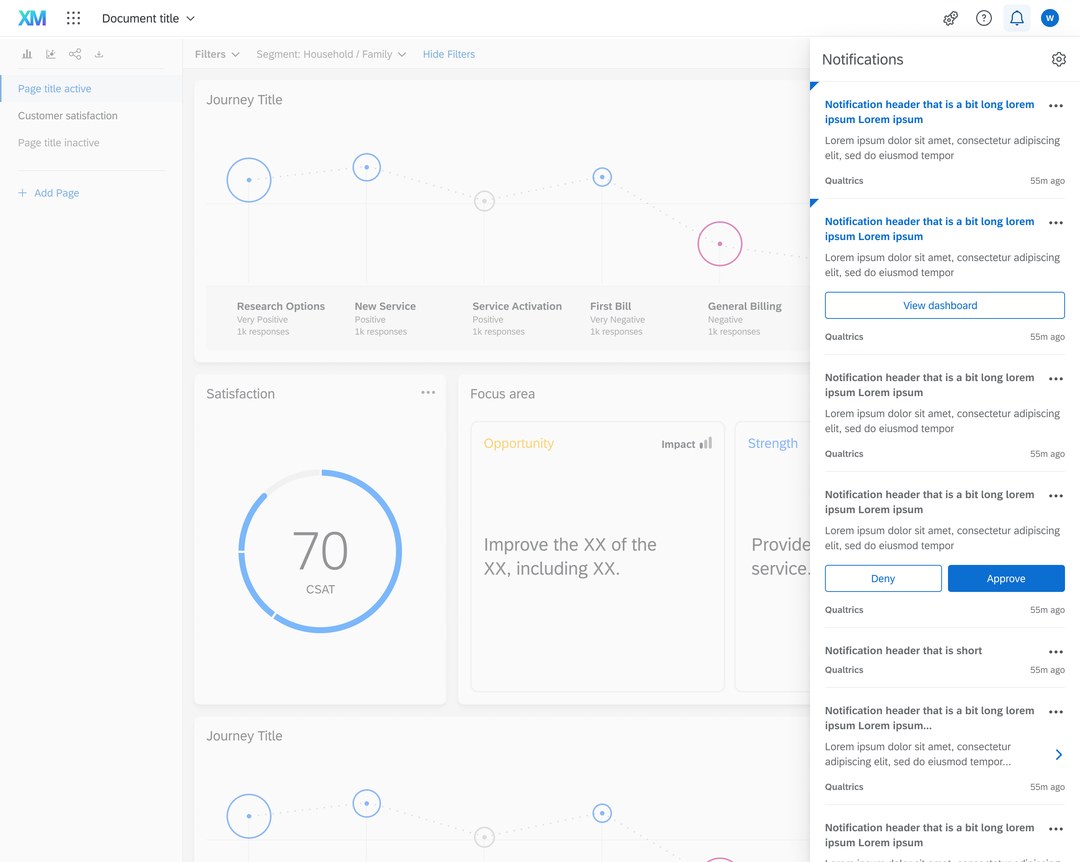Select Research Options node in top journey chart
Viewport: 1080px width, 862px height.
(x=249, y=180)
